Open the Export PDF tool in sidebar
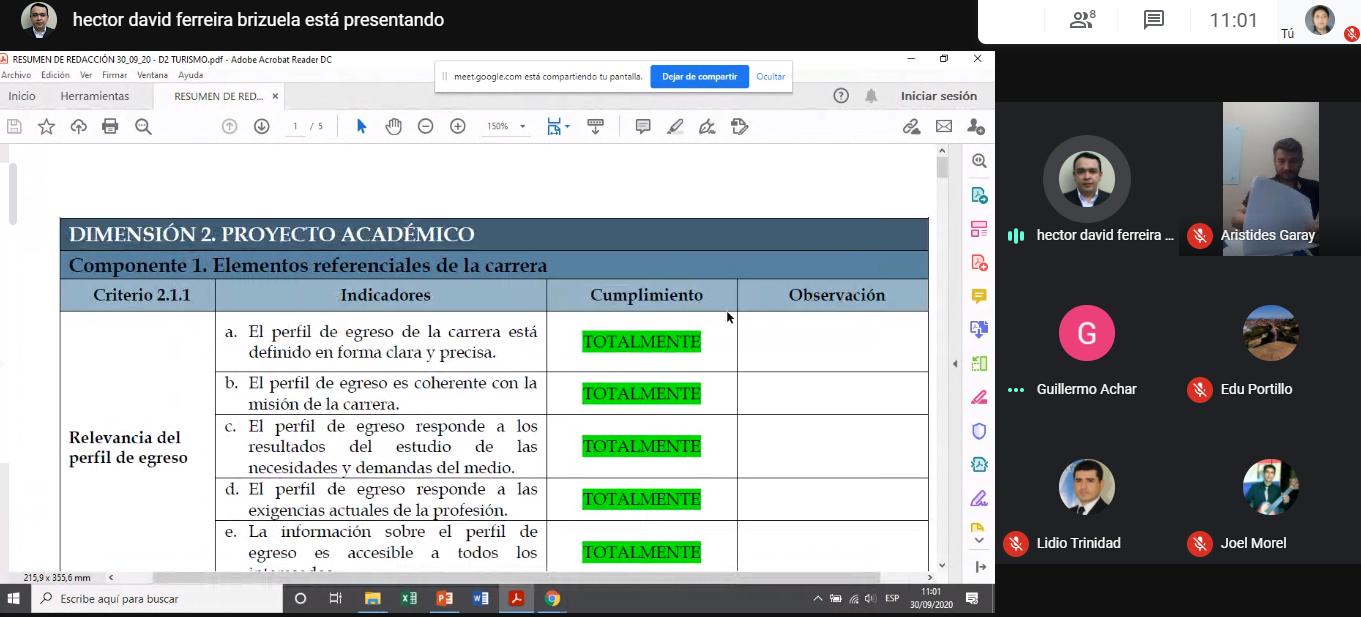The image size is (1361, 617). pos(979,195)
